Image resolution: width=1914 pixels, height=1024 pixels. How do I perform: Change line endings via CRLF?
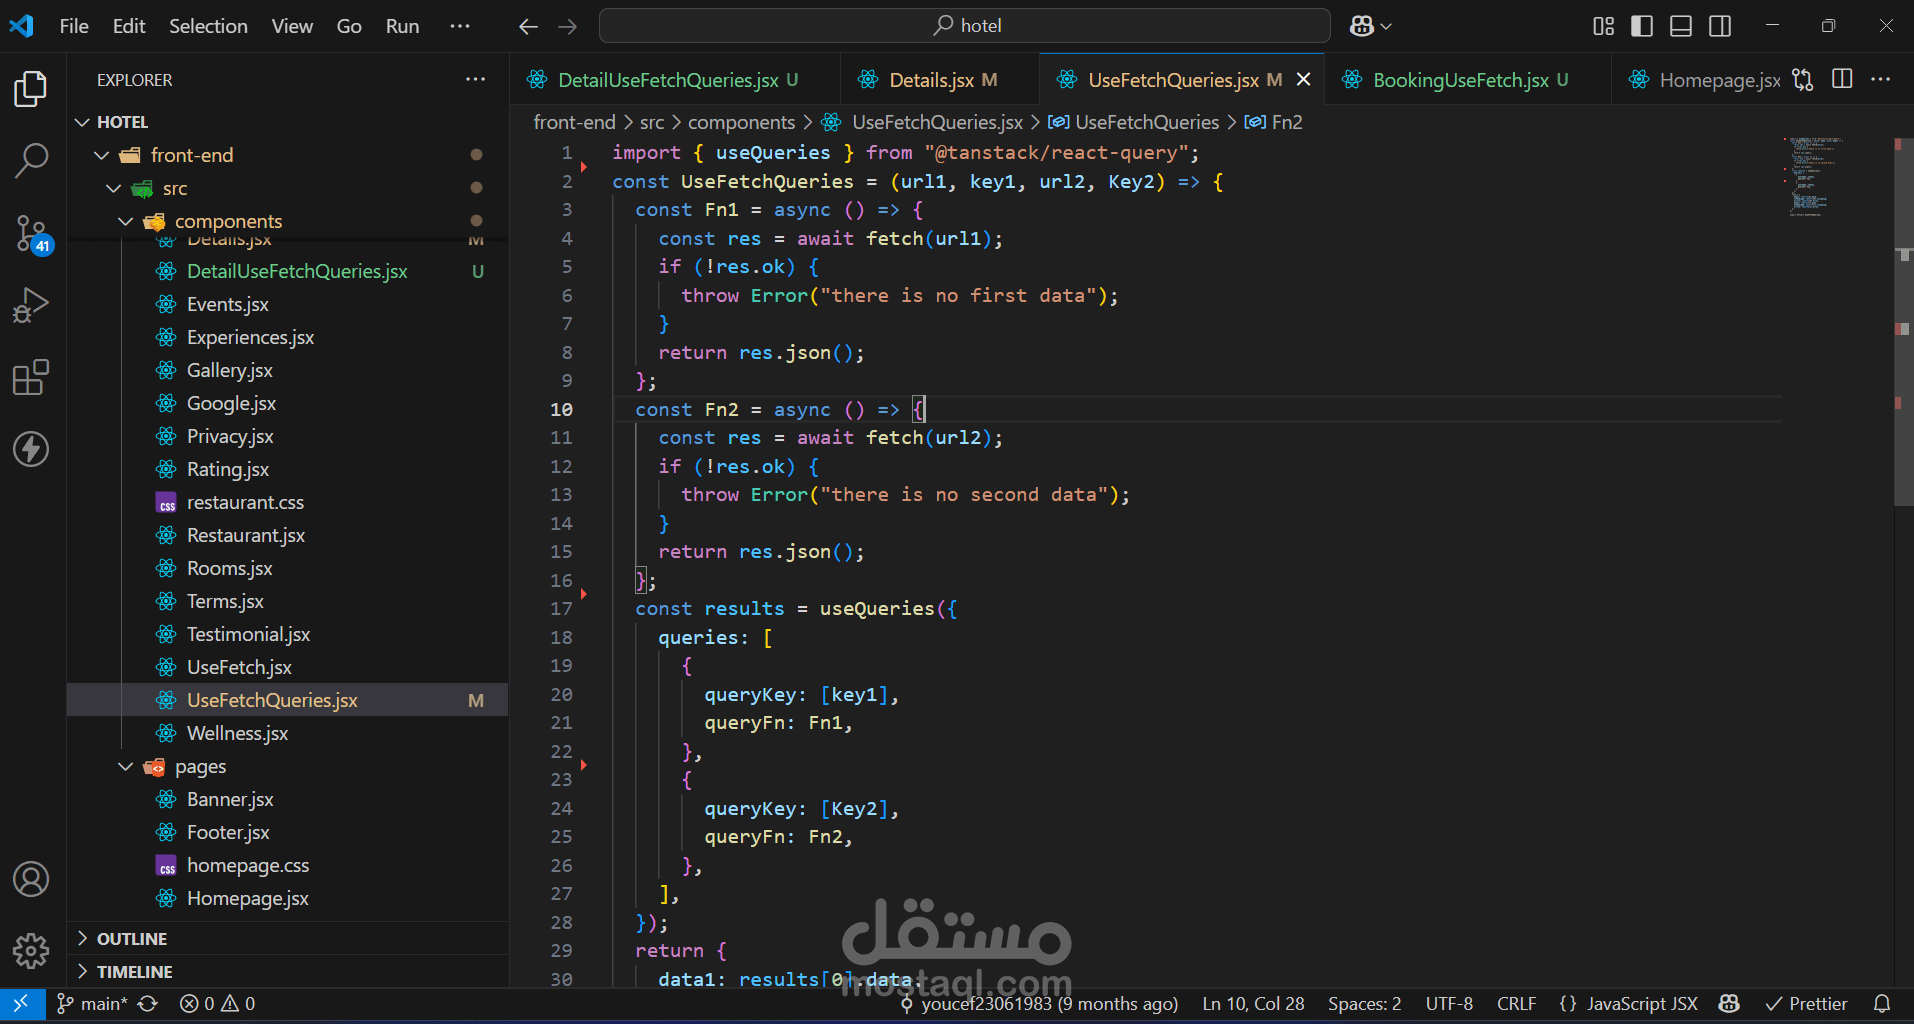point(1516,1003)
